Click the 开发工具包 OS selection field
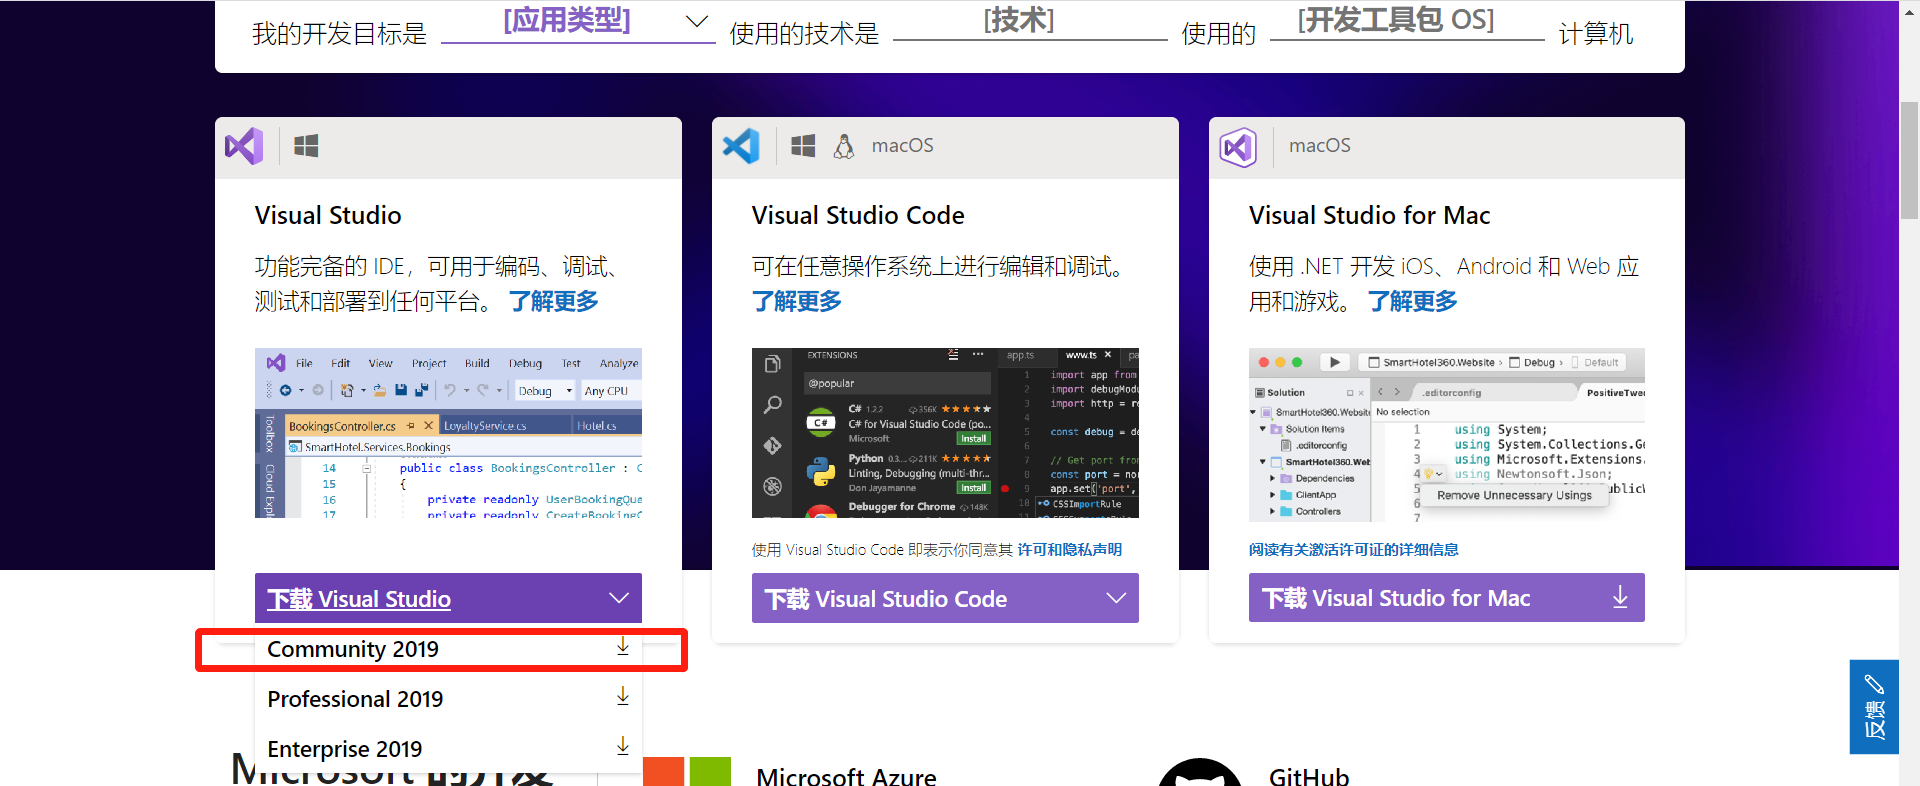The height and width of the screenshot is (786, 1920). coord(1407,22)
